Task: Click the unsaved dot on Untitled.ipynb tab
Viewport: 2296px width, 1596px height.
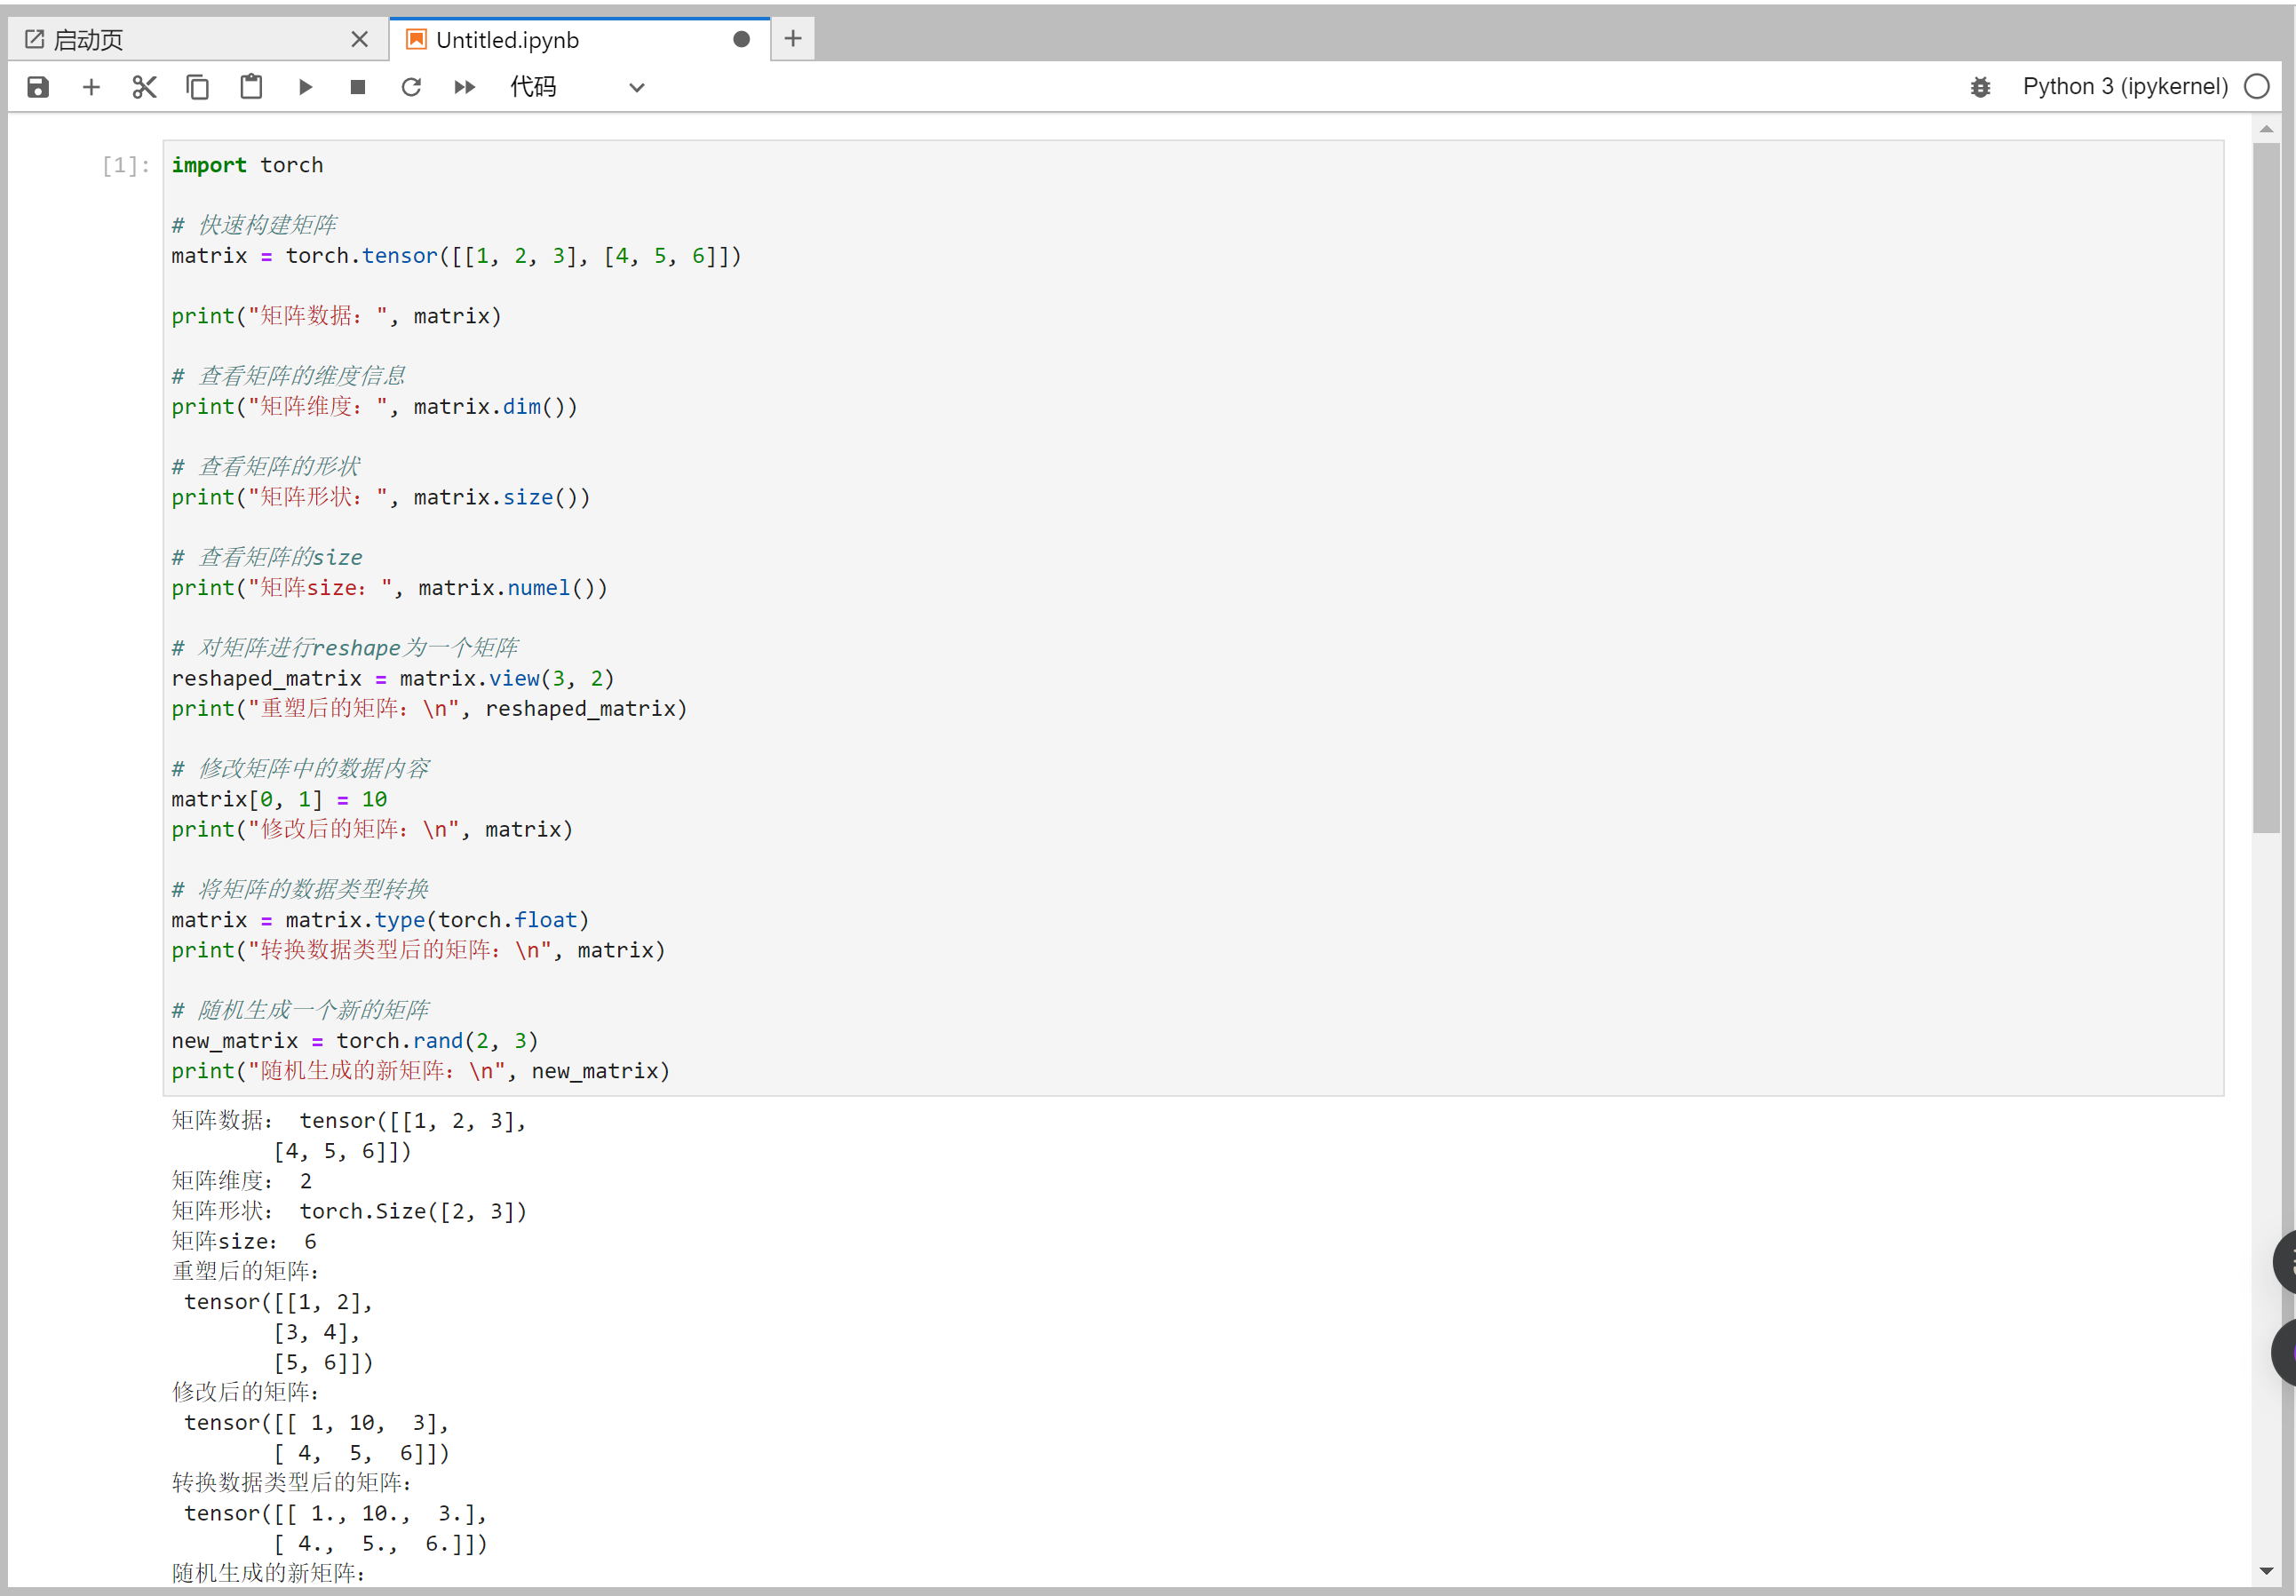Action: pos(741,39)
